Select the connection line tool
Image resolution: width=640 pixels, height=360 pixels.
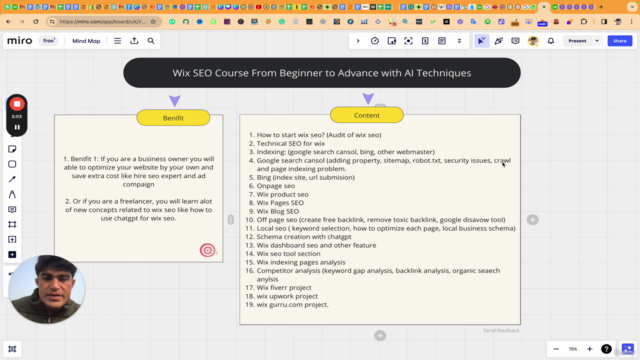click(x=12, y=179)
